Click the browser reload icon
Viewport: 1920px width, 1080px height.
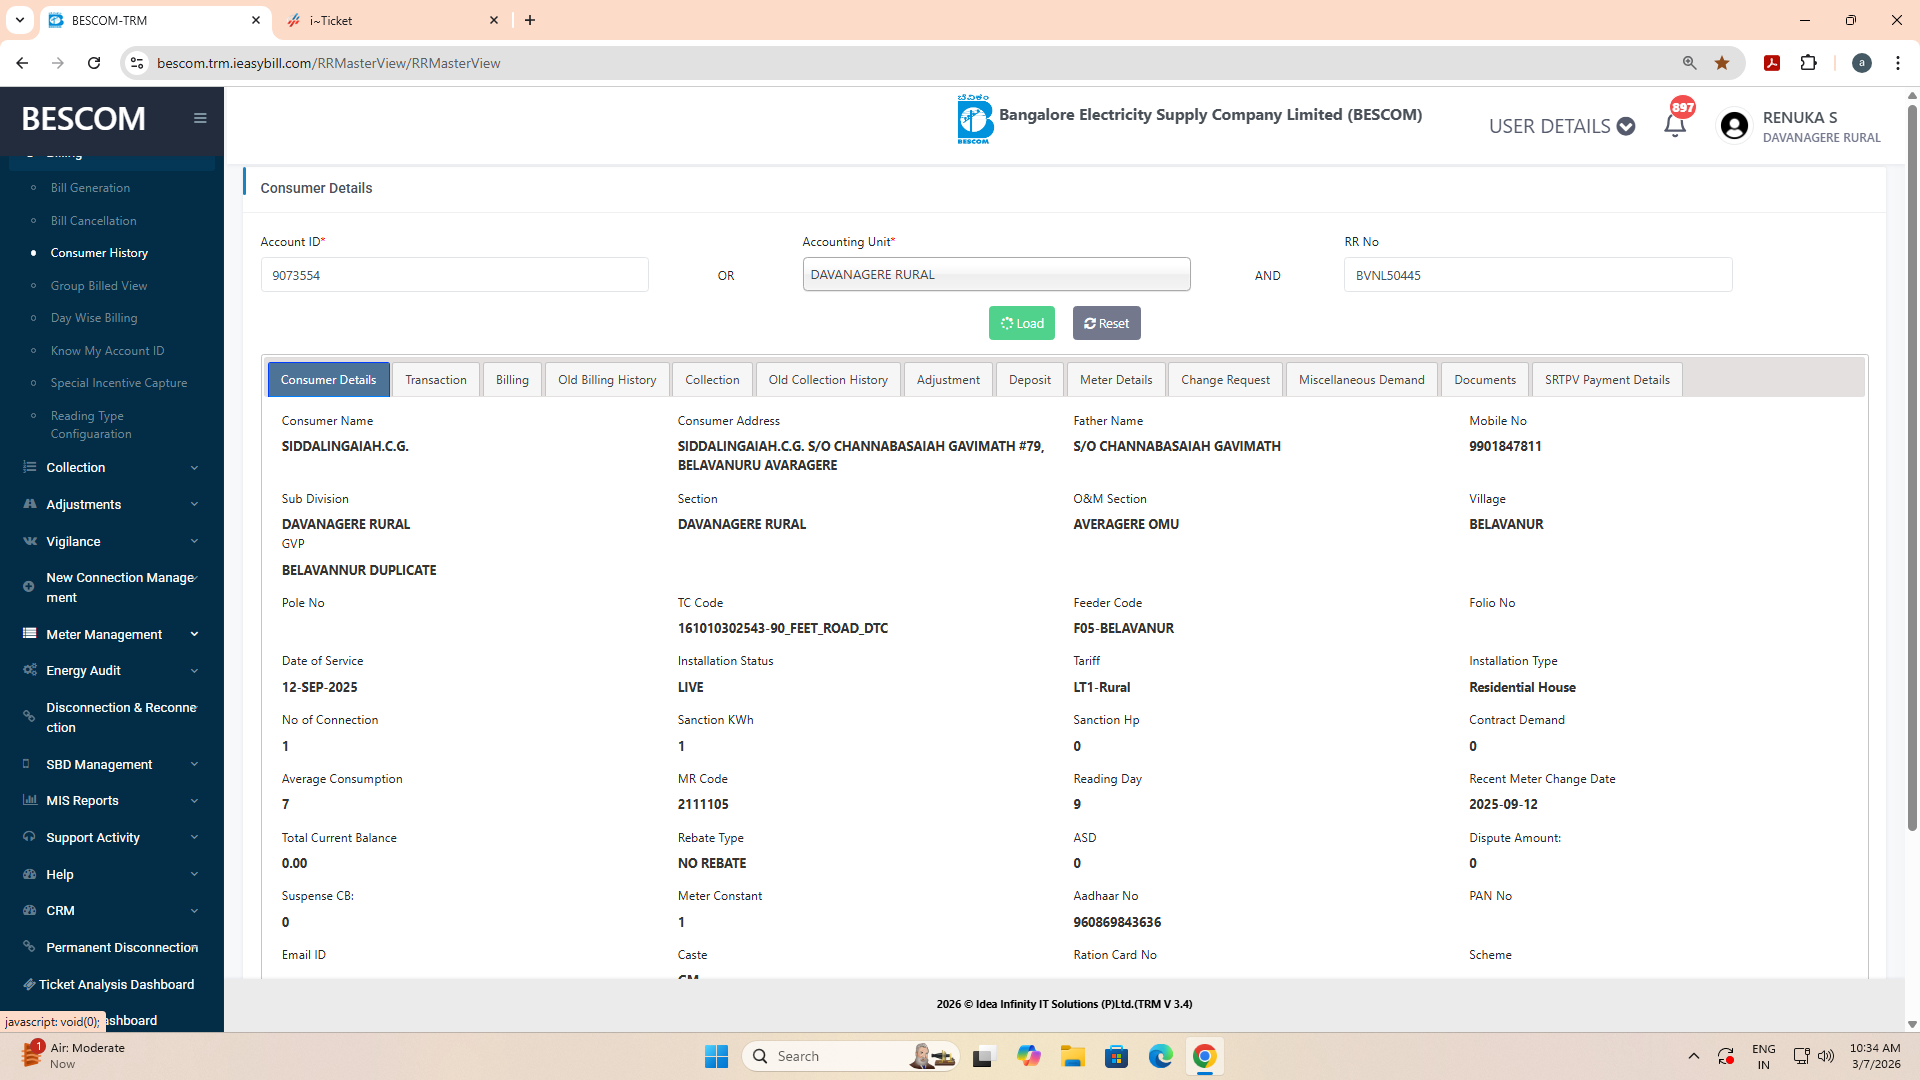coord(94,63)
